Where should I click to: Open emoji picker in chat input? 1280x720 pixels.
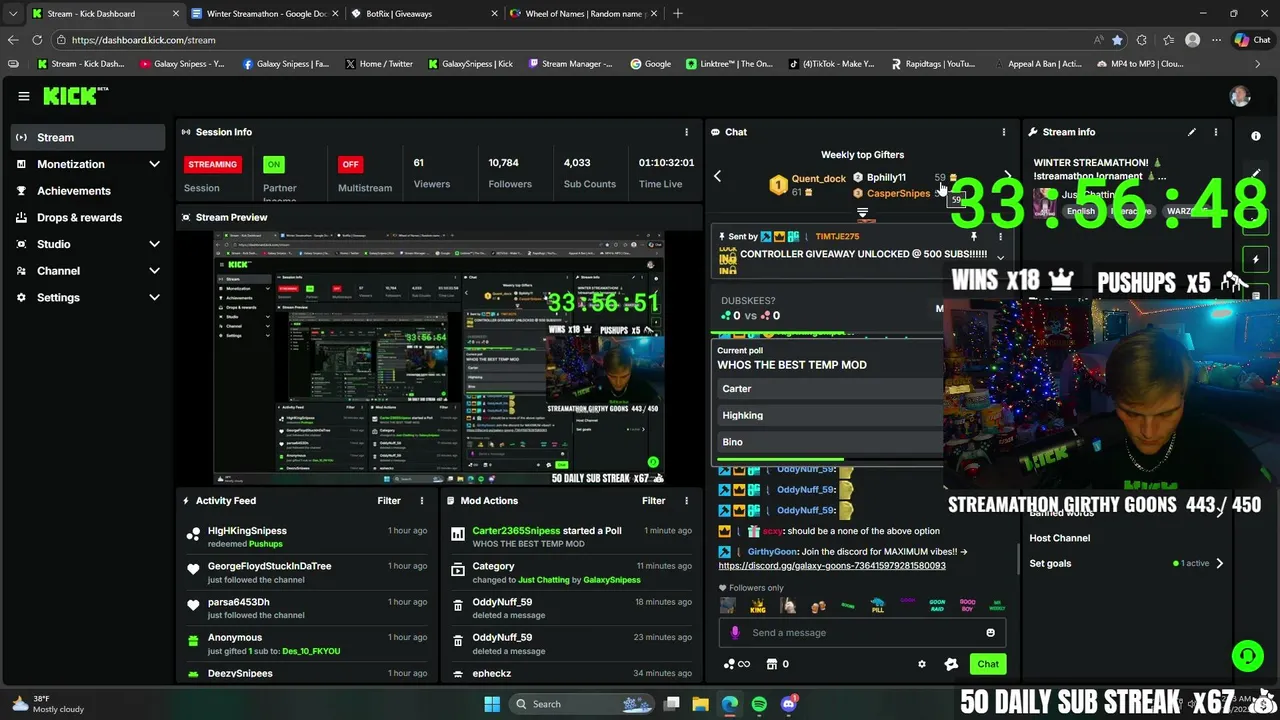[x=990, y=633]
